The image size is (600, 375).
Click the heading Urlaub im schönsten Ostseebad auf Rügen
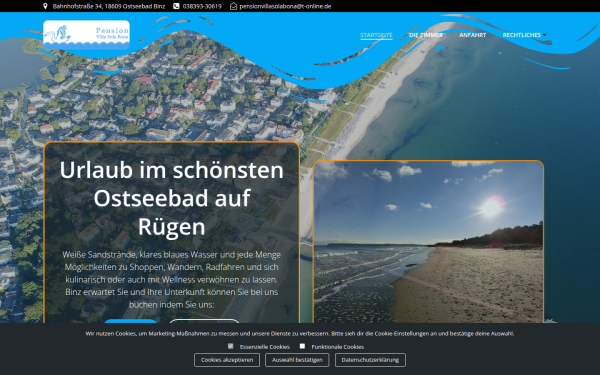pos(171,198)
